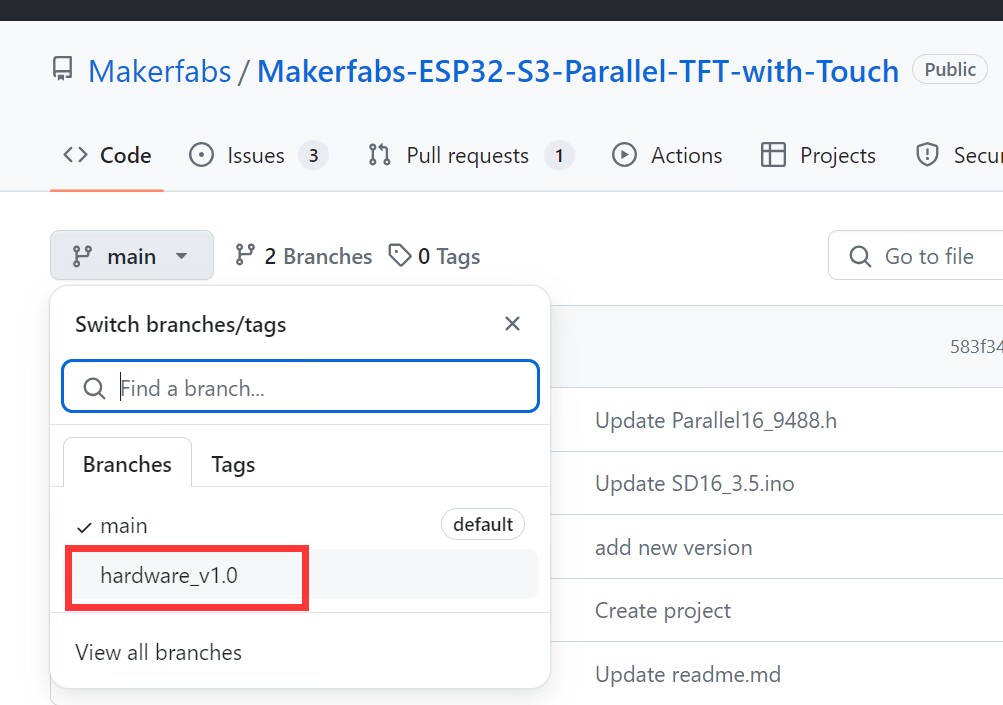This screenshot has height=705, width=1003.
Task: Click the commit hash 583f34
Action: tap(976, 347)
